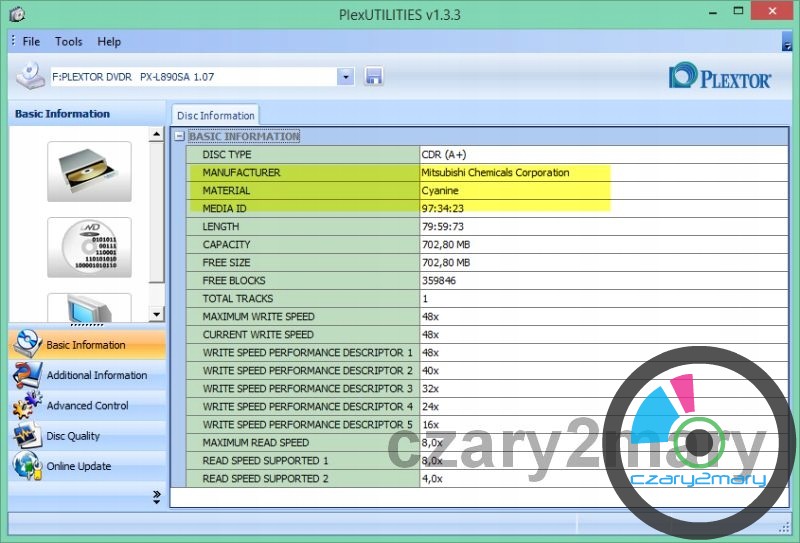
Task: Collapse the BASIC INFORMATION section
Action: coord(180,136)
